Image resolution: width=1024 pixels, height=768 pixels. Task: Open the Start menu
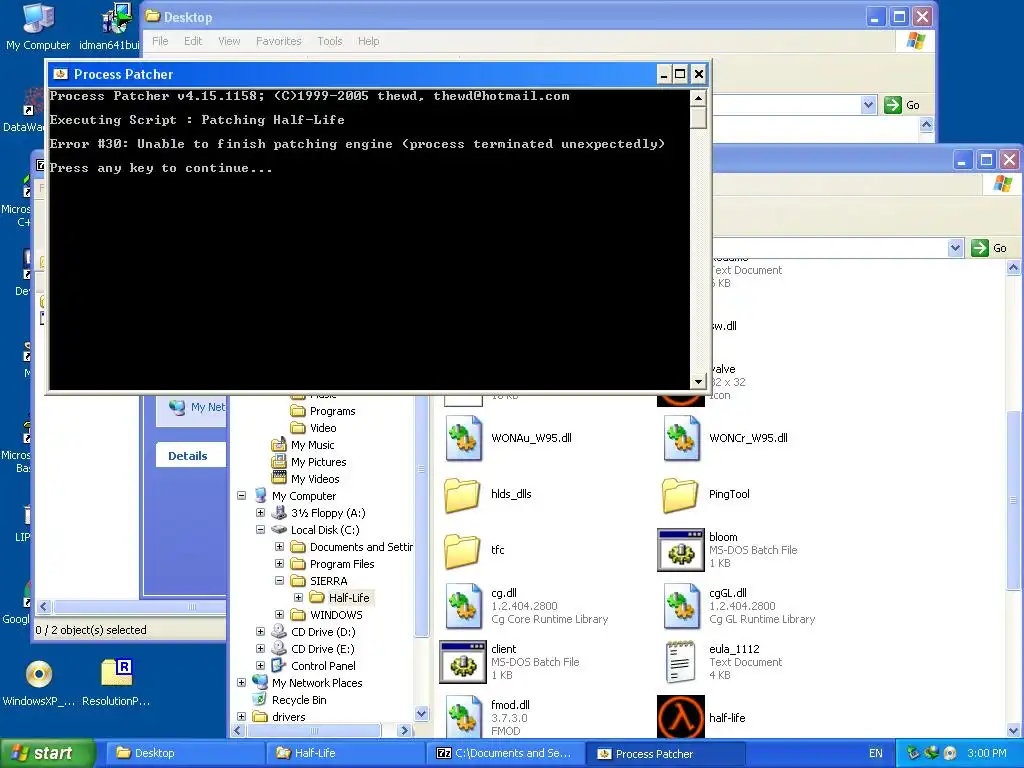(x=46, y=753)
